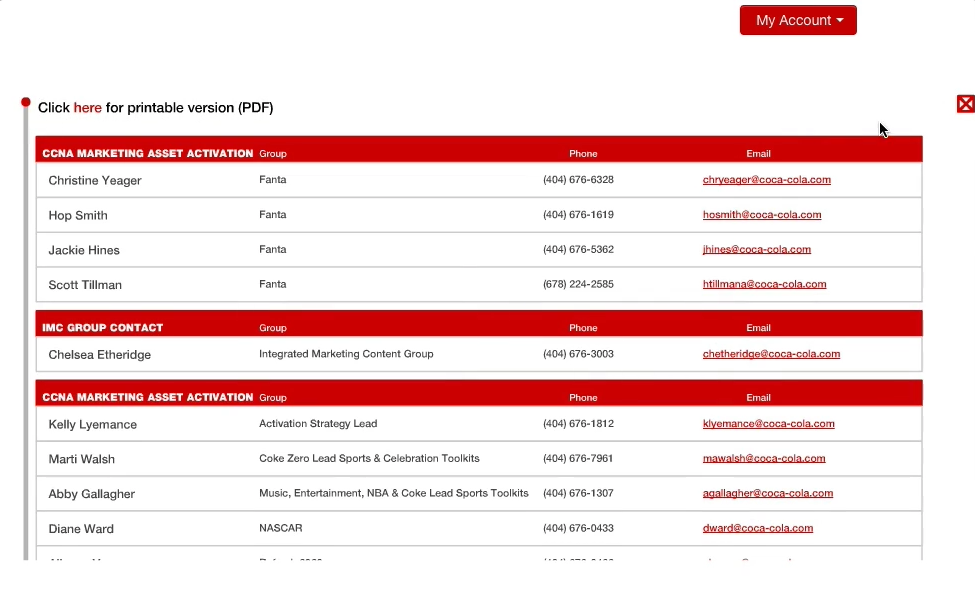
Task: Click phone number (404) 676-6328
Action: [578, 180]
